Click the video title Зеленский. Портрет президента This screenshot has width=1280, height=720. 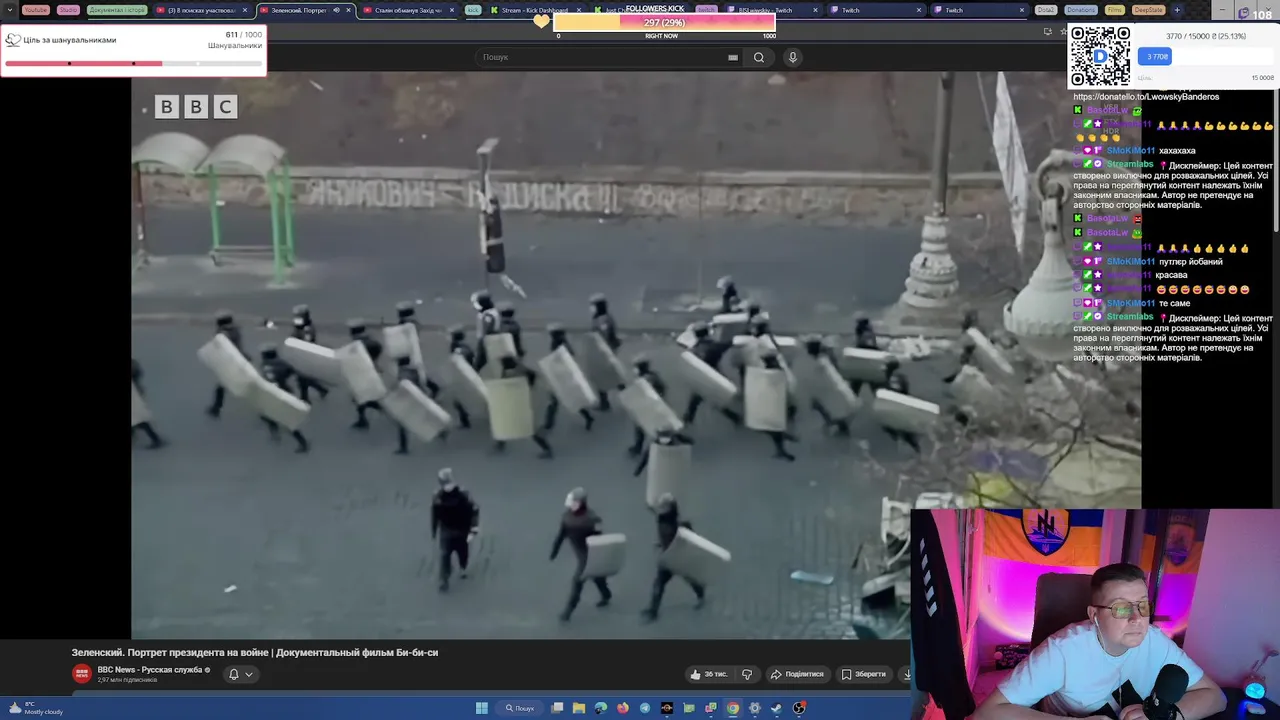[x=255, y=652]
